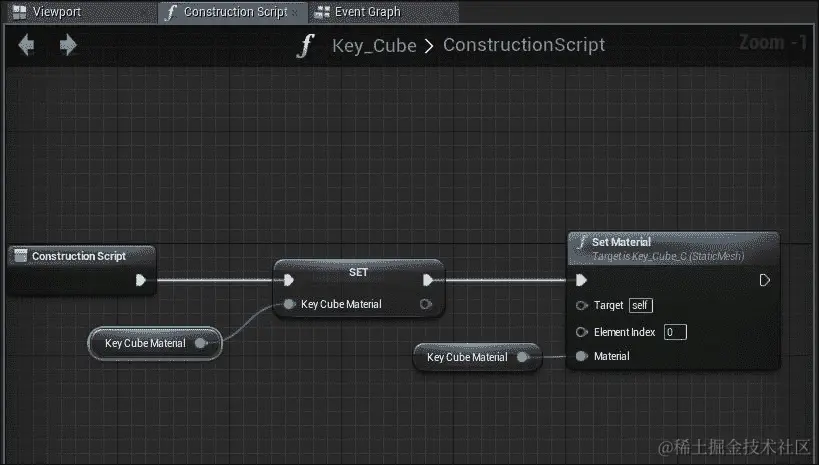Click the Target input pin

[581, 305]
